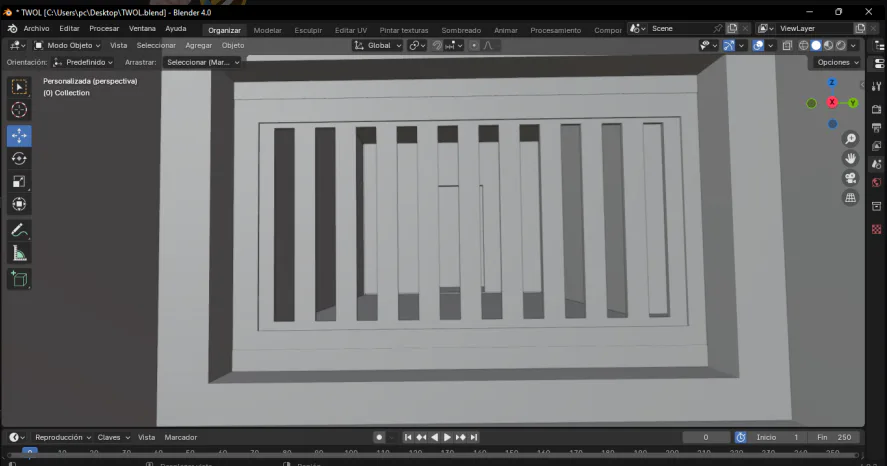Click the play animation button
Viewport: 887px width, 466px height.
pos(447,437)
